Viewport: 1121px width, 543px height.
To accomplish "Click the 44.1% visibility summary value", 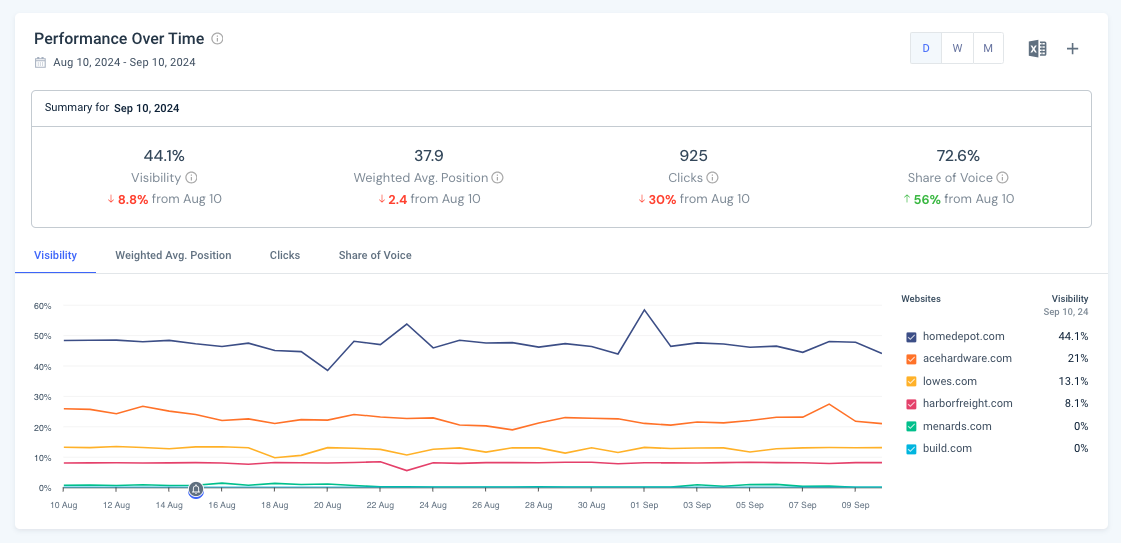I will tap(164, 156).
